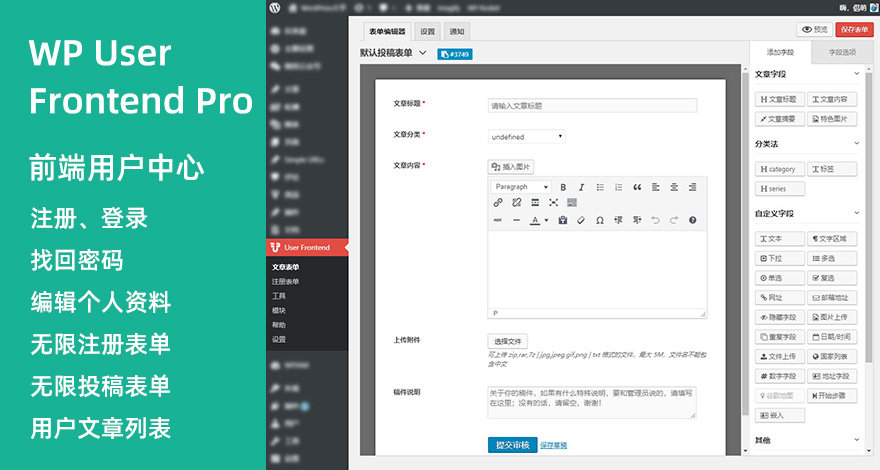Add the 特色图片 field
880x470 pixels.
point(832,119)
